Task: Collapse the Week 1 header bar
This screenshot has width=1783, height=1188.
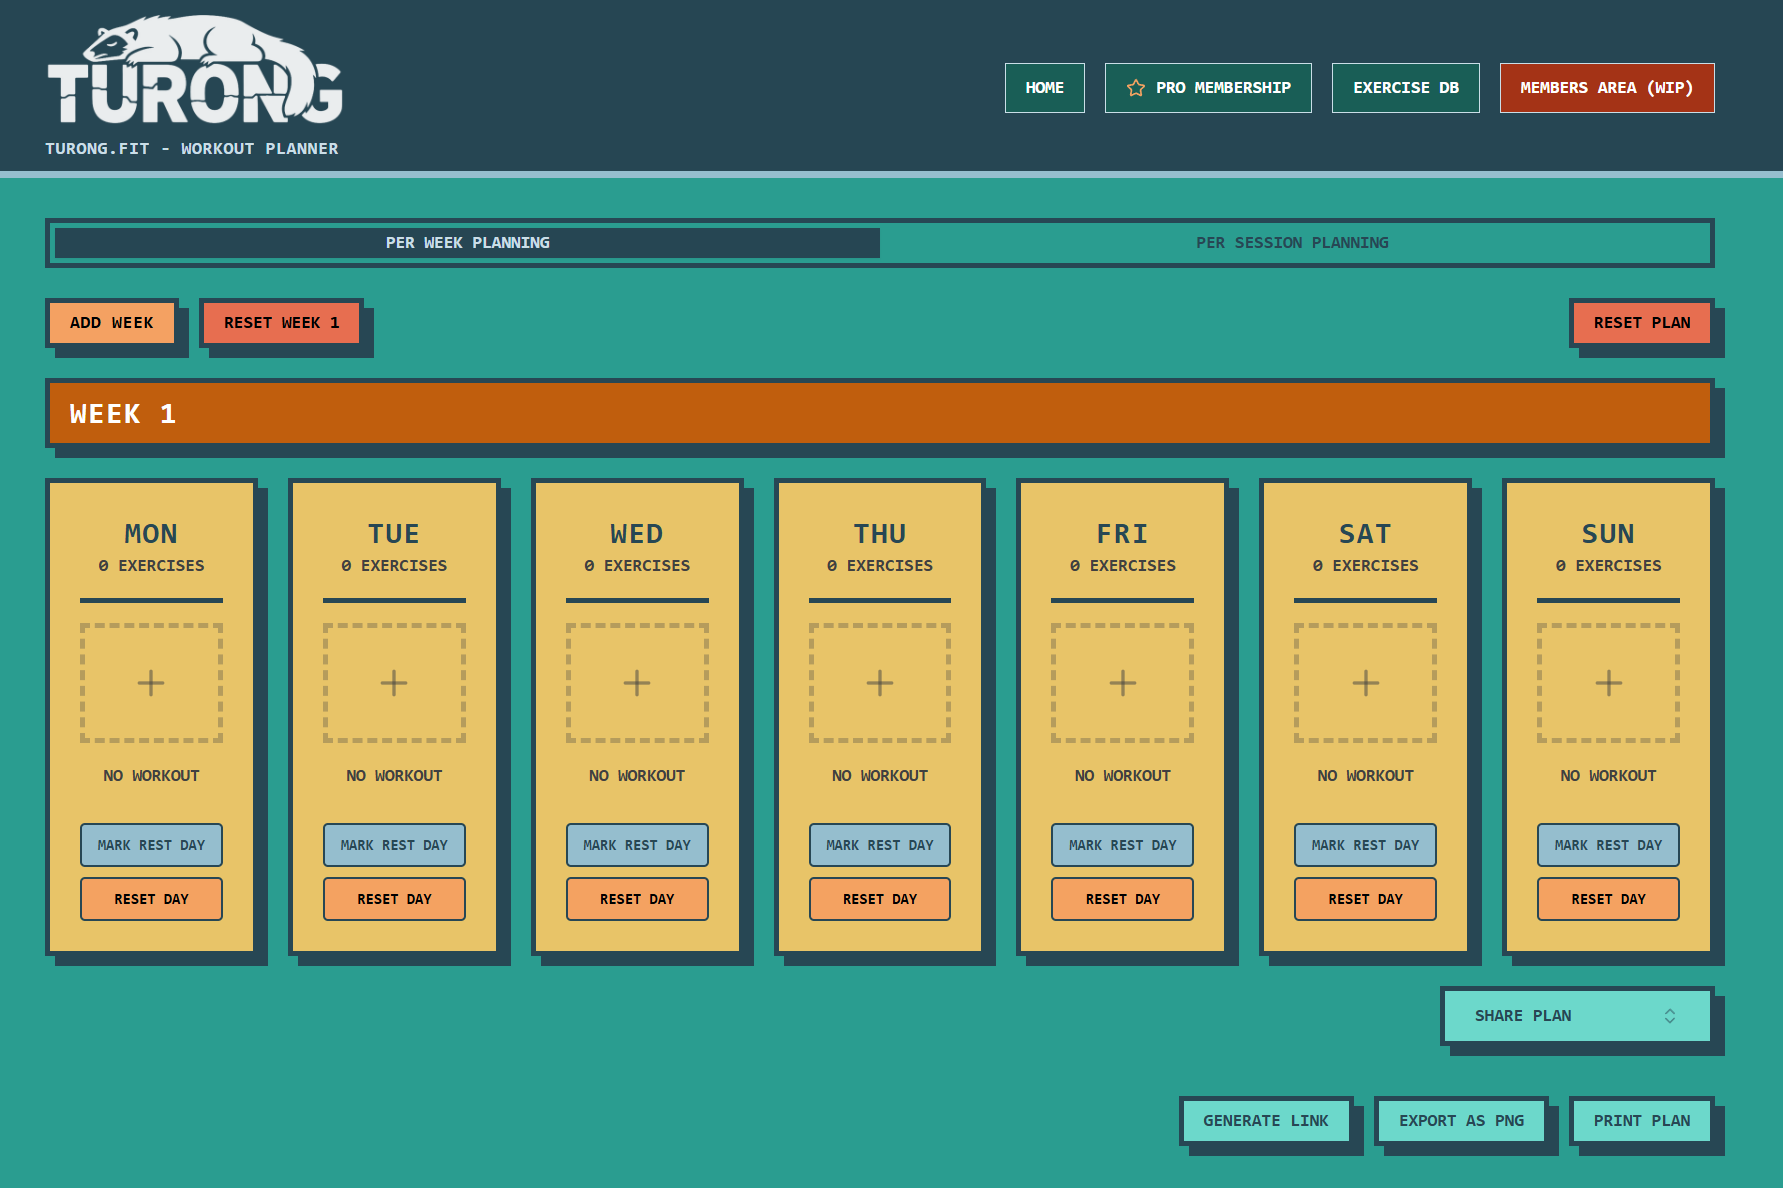Action: (x=879, y=414)
